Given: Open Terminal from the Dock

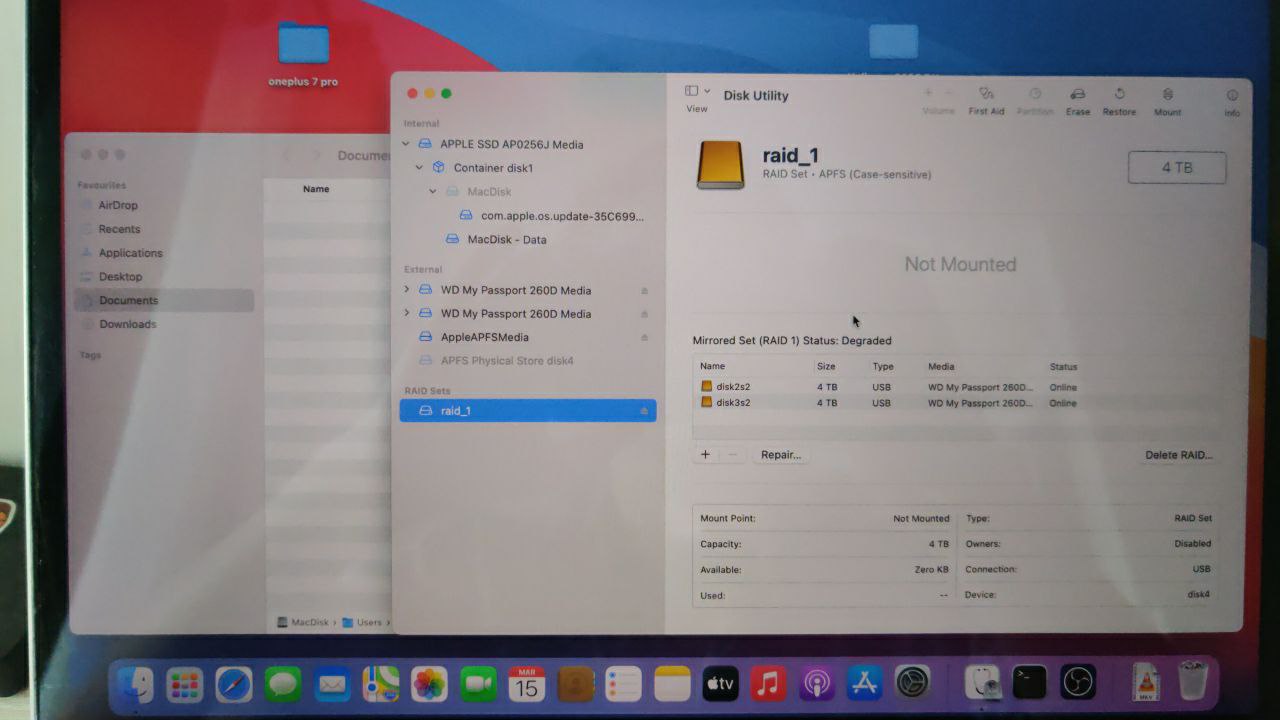Looking at the screenshot, I should point(1029,682).
